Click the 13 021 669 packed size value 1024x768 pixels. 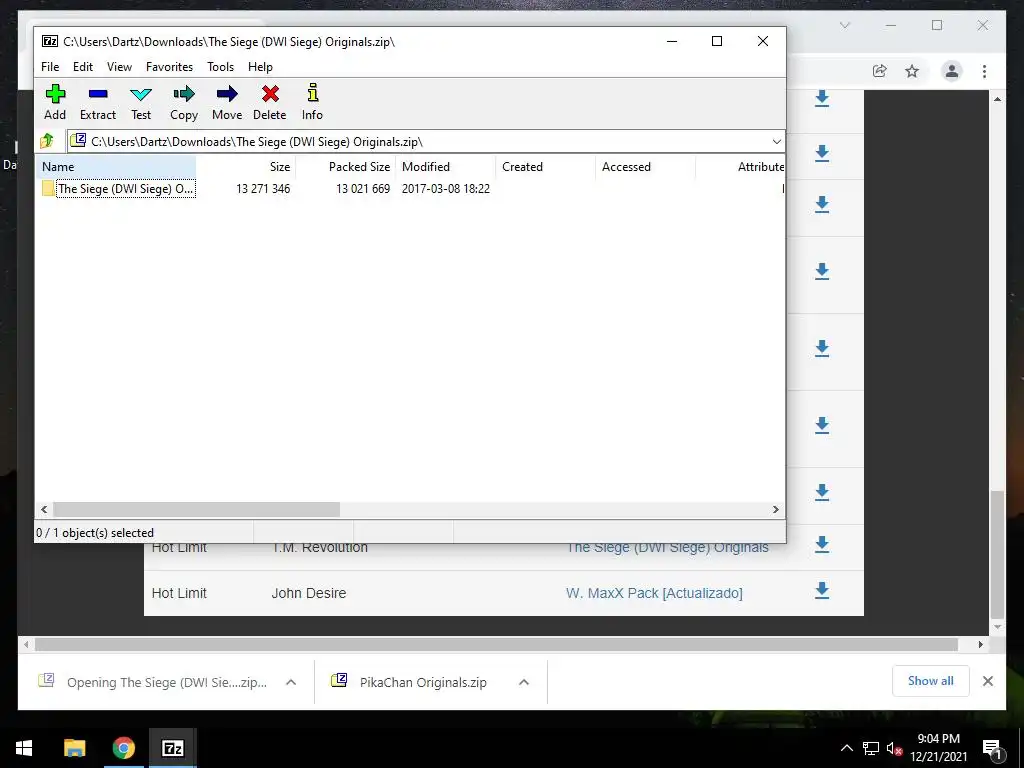point(363,189)
